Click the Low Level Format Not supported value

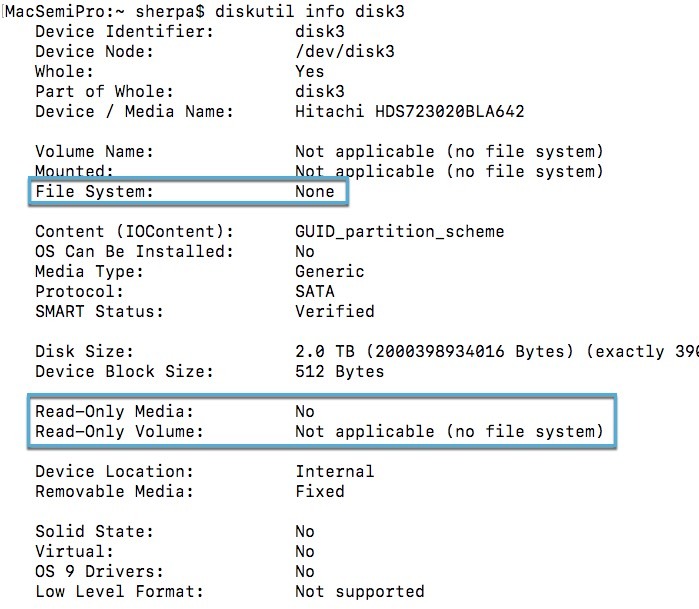[x=360, y=591]
